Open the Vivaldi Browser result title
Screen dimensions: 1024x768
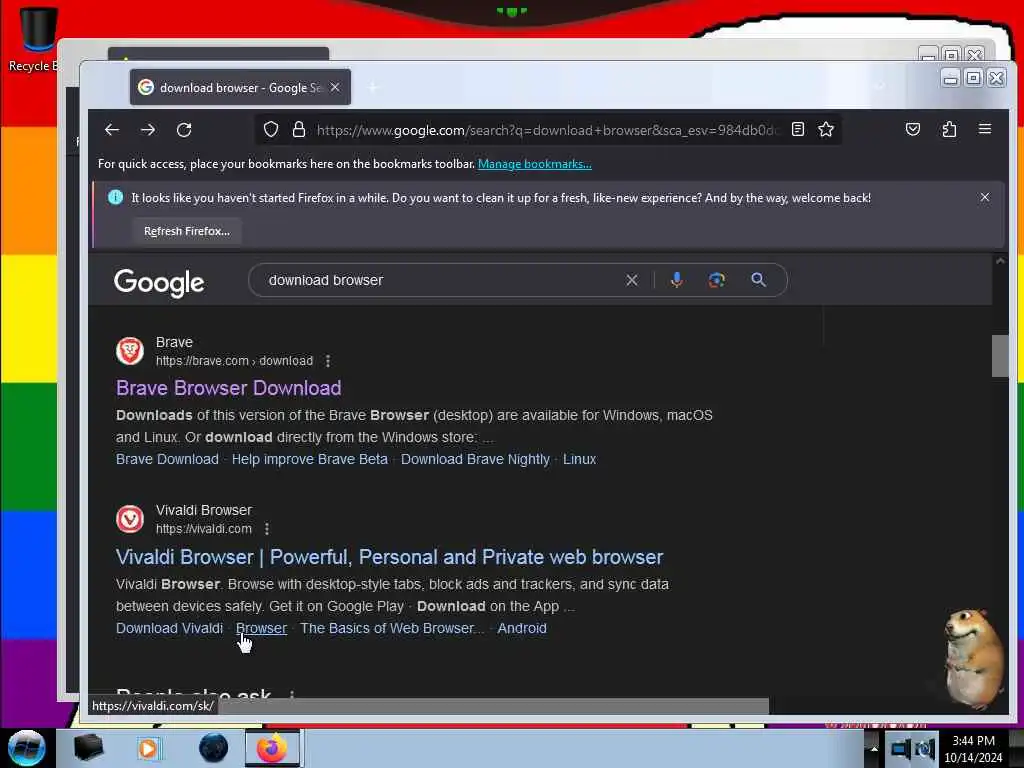pyautogui.click(x=389, y=557)
